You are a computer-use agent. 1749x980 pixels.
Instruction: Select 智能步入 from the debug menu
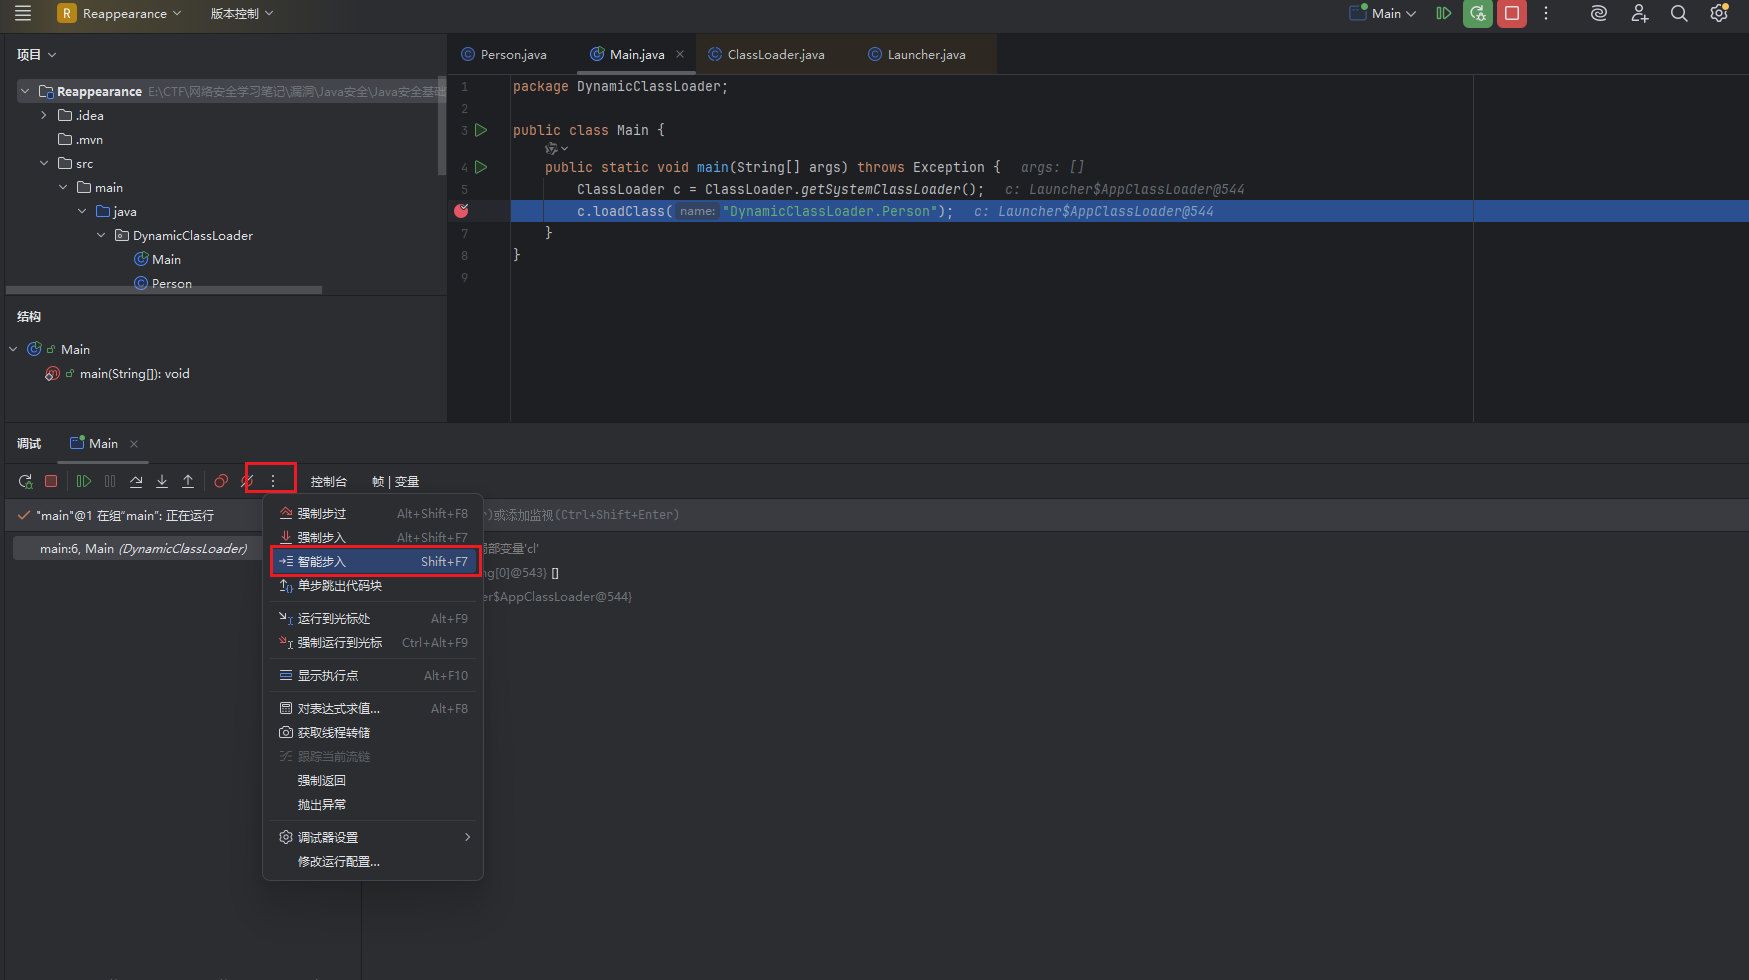click(374, 562)
